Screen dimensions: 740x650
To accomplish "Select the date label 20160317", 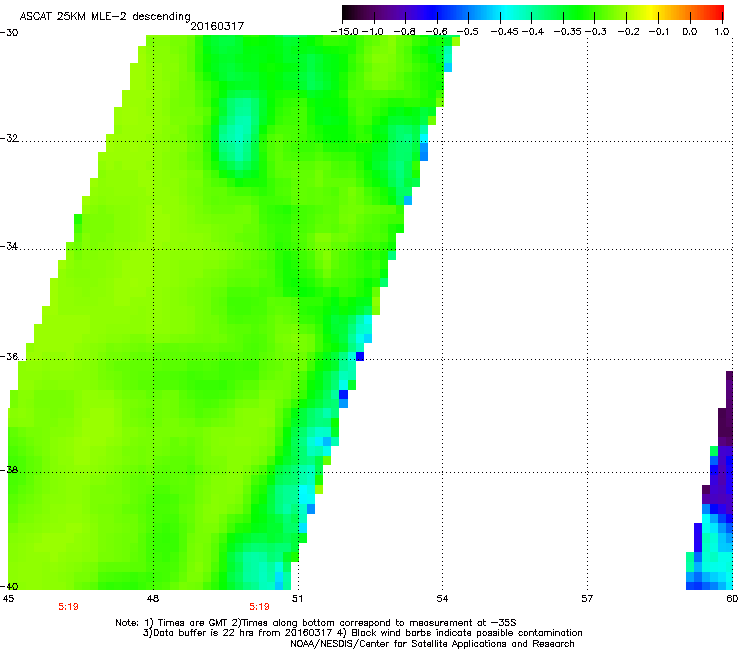I will pyautogui.click(x=217, y=26).
